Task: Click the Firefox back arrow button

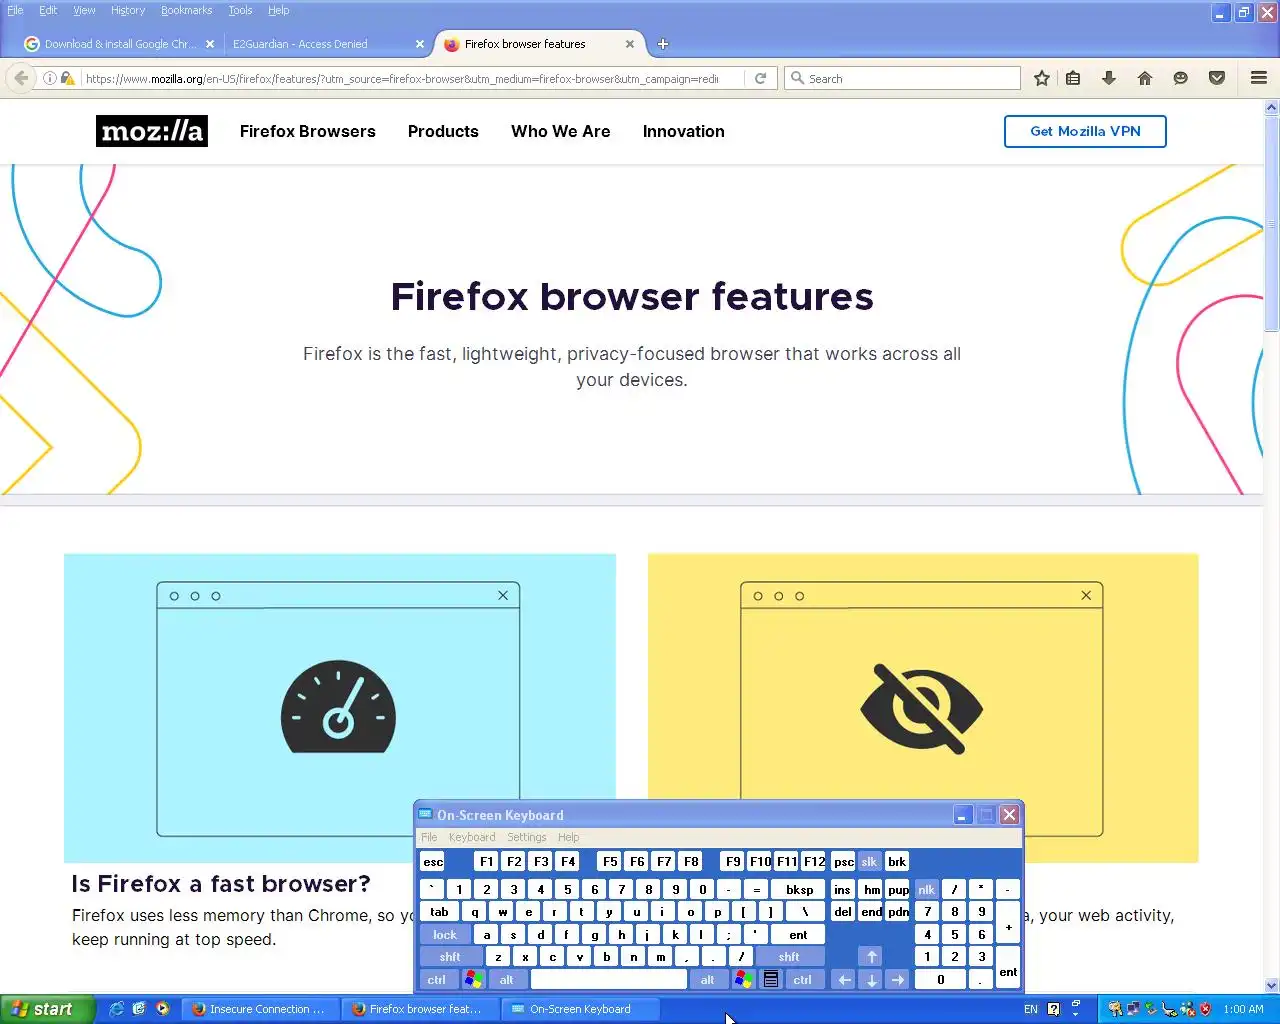Action: point(21,78)
